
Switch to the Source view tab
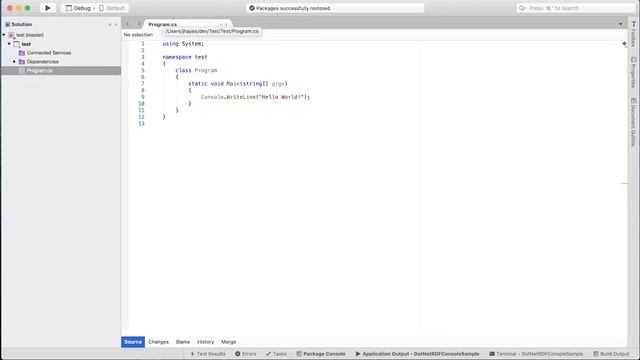[x=133, y=342]
